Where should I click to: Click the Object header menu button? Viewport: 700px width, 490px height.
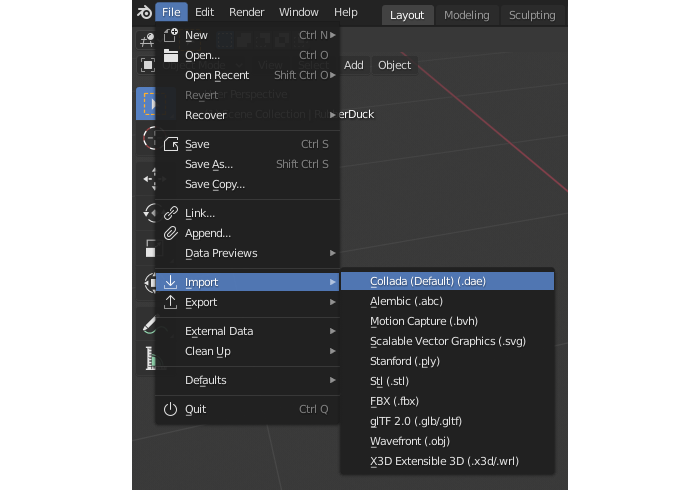tap(394, 65)
